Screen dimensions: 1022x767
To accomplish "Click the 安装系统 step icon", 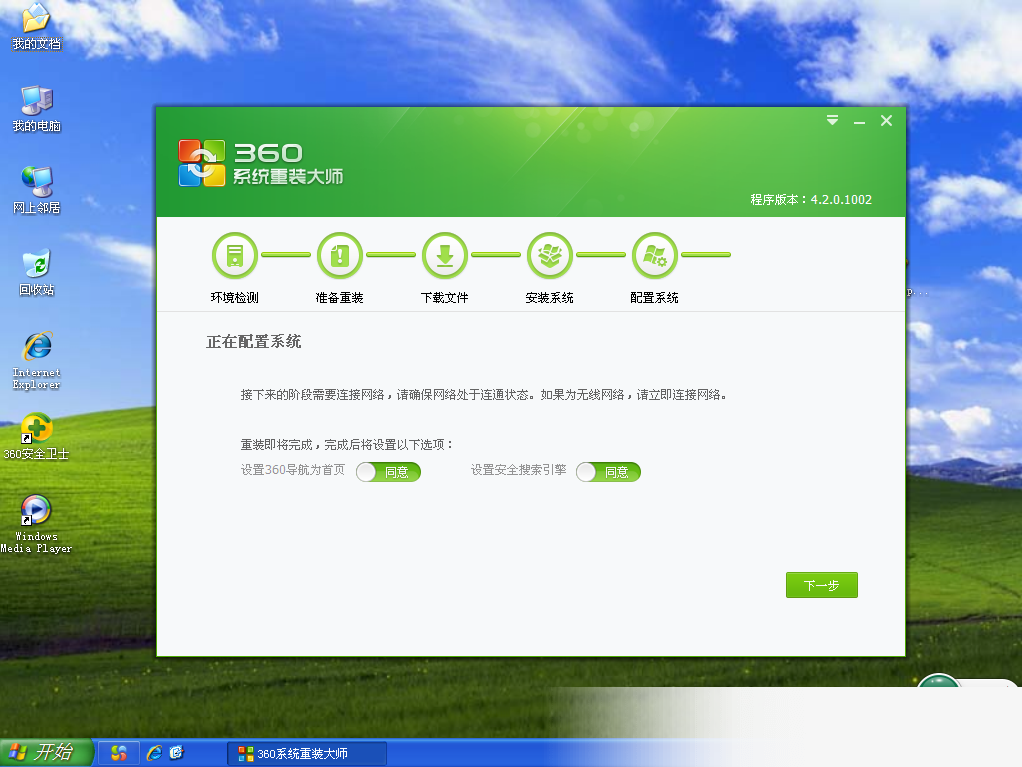I will coord(549,255).
